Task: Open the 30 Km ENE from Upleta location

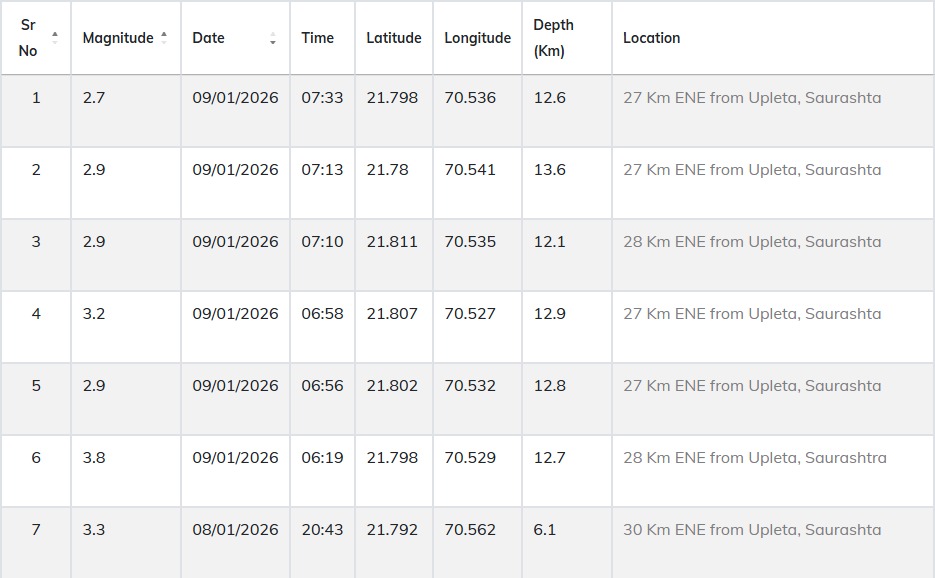Action: click(751, 530)
